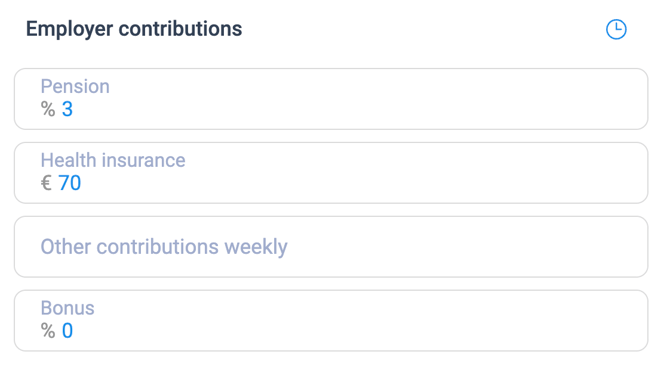Screen dimensions: 670x373
Task: Click the euro symbol in Health insurance
Action: [x=46, y=183]
